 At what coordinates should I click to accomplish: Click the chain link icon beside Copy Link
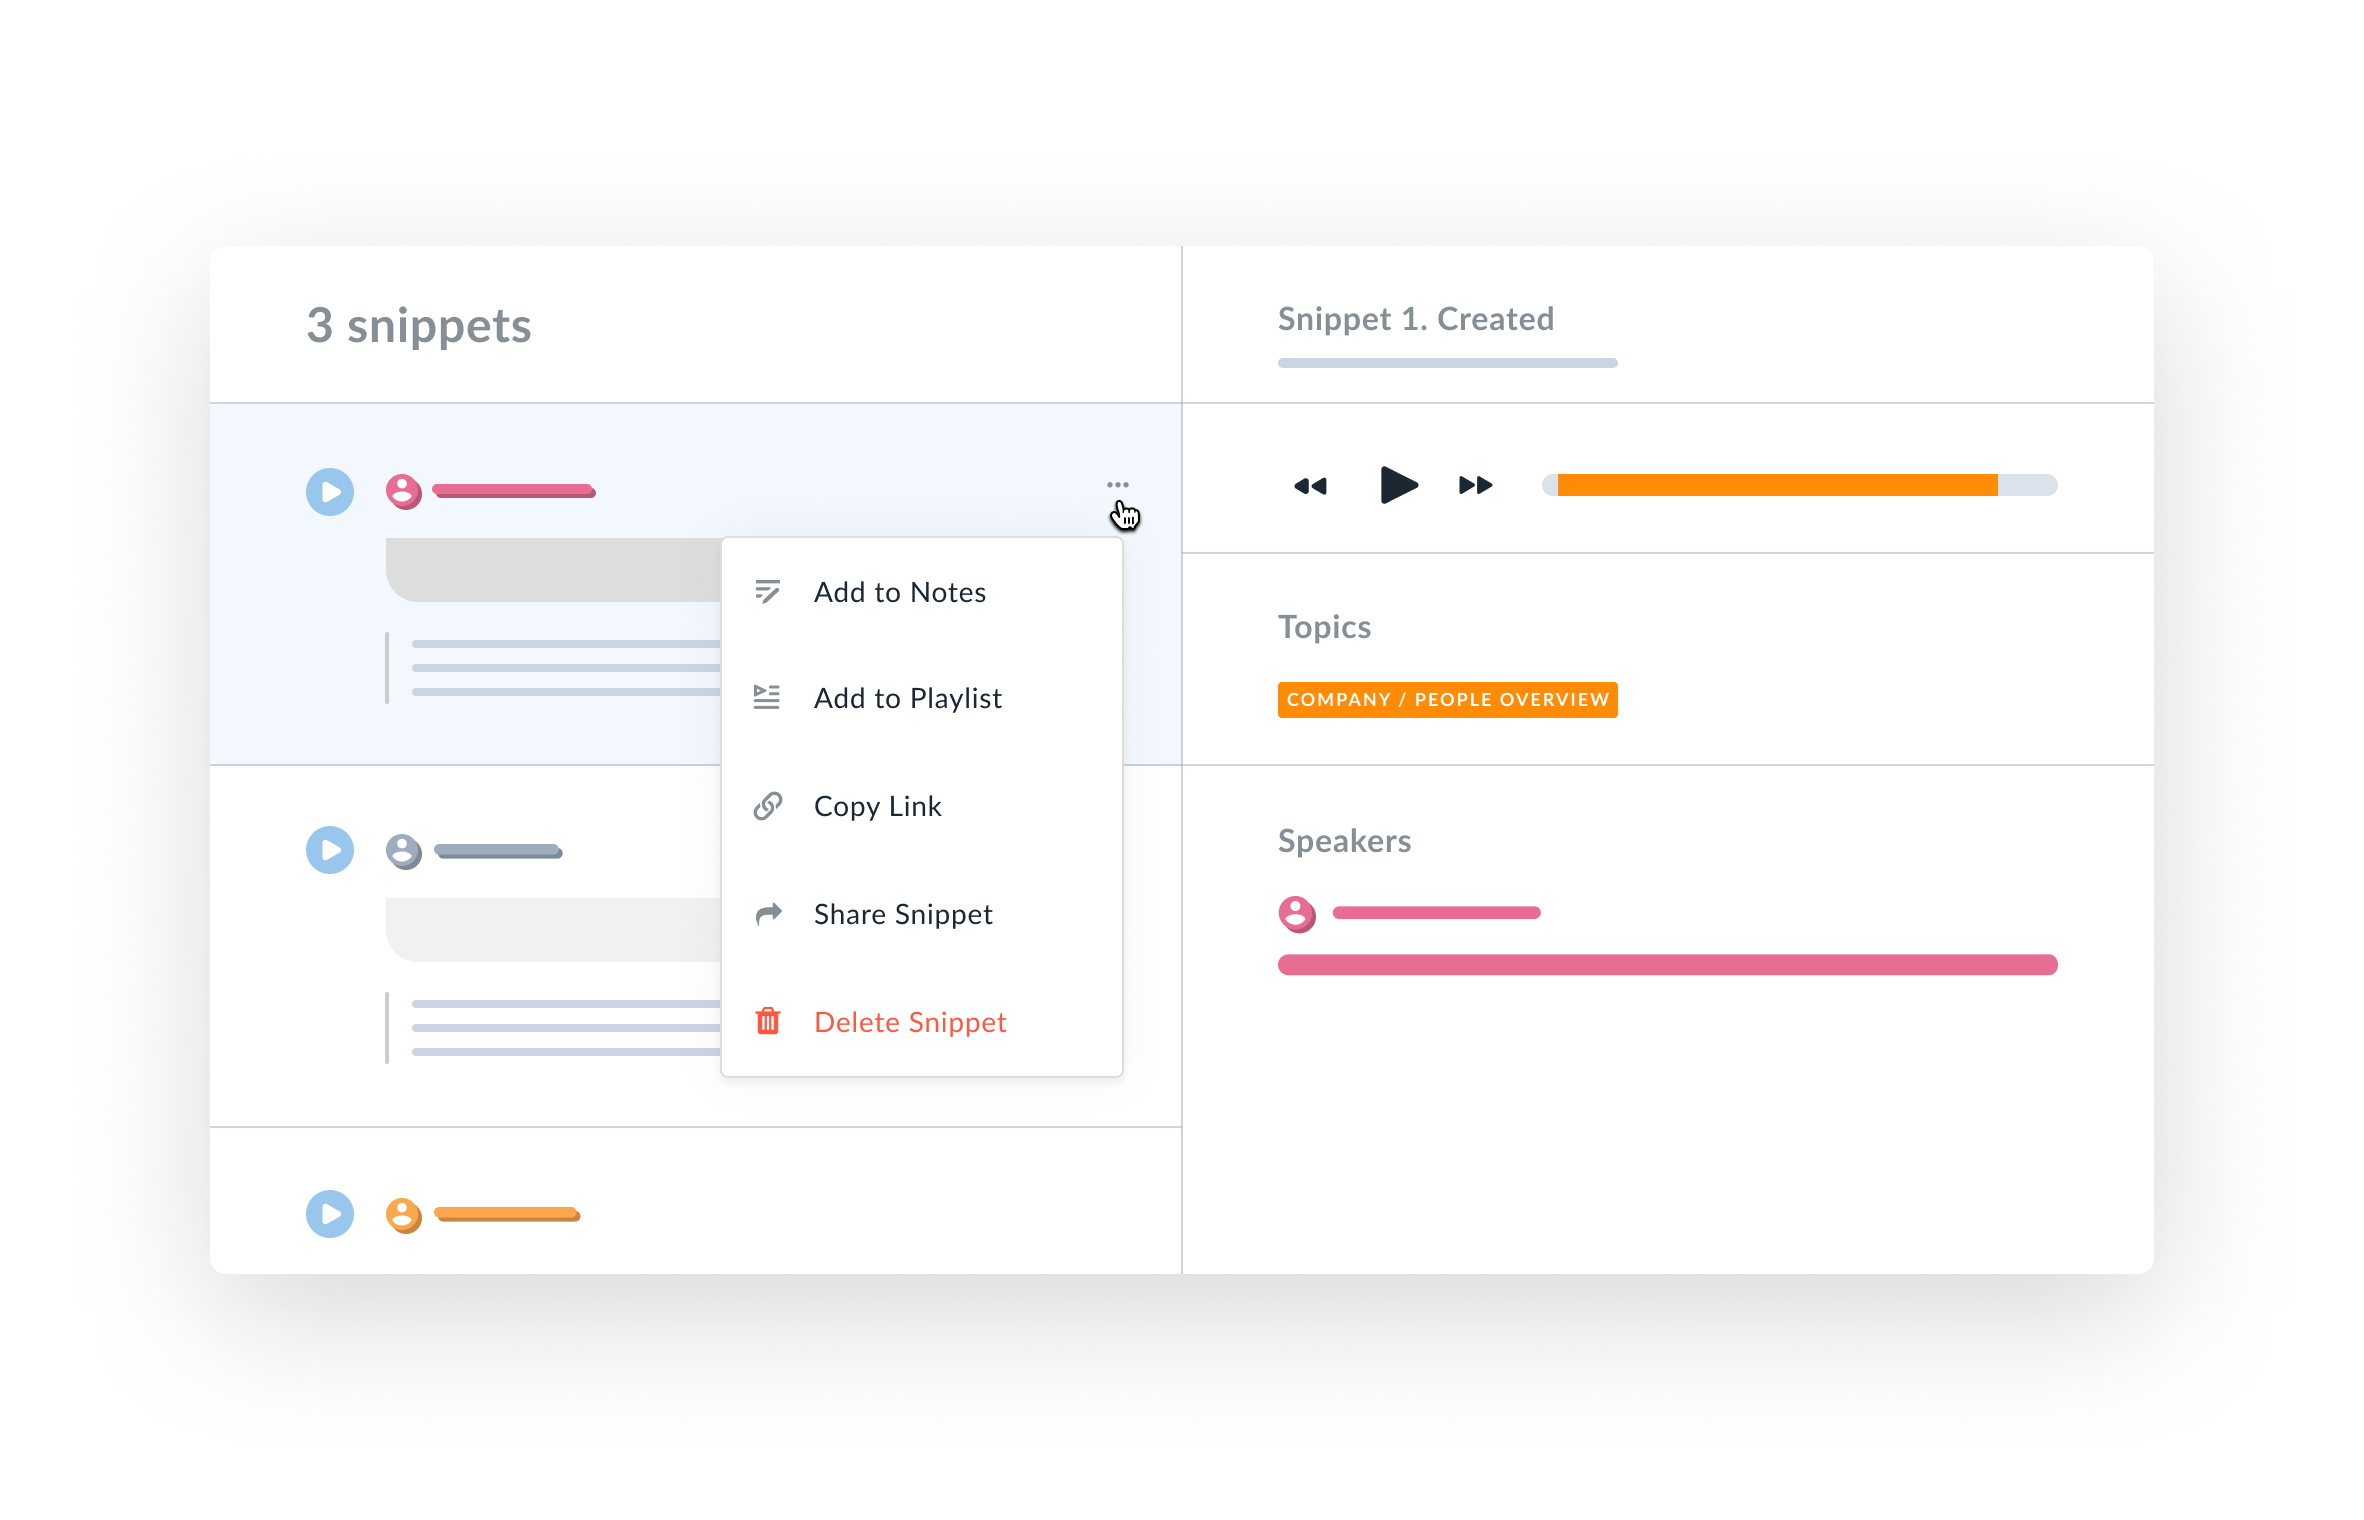point(767,806)
